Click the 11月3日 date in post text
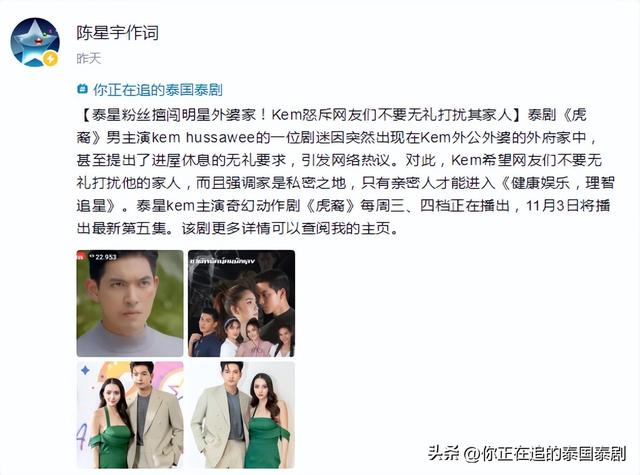 [x=550, y=205]
